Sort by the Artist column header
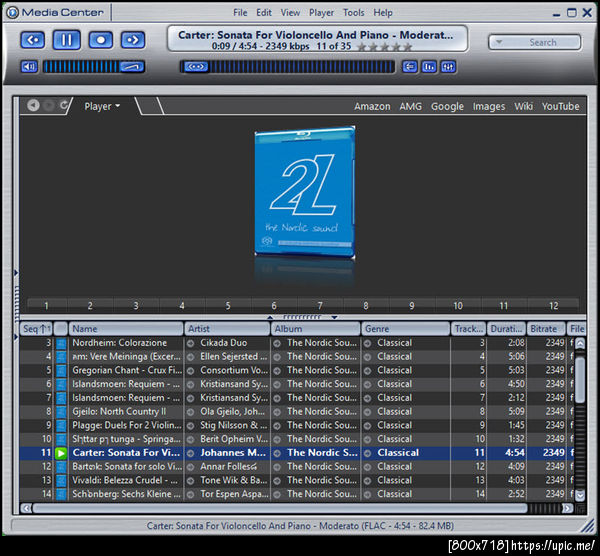 [x=227, y=329]
